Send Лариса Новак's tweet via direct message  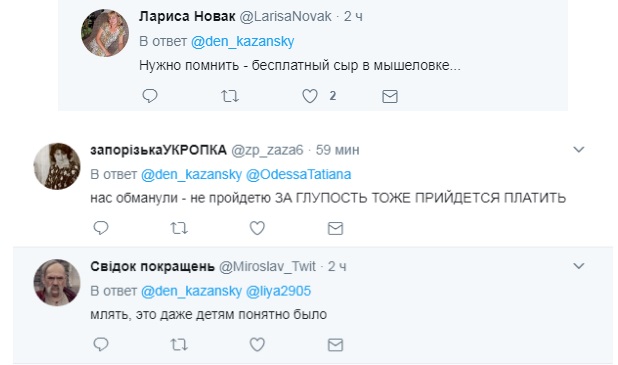(x=390, y=96)
